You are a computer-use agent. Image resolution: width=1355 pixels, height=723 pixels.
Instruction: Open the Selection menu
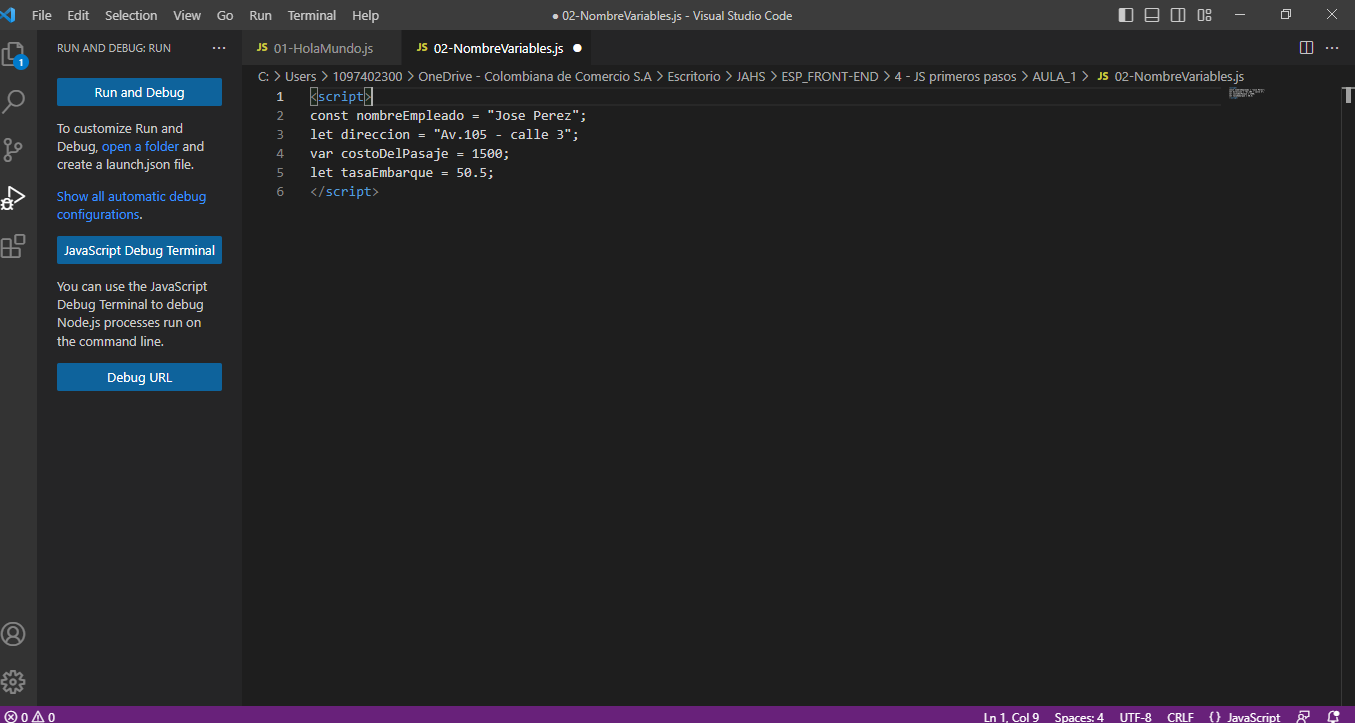tap(131, 15)
